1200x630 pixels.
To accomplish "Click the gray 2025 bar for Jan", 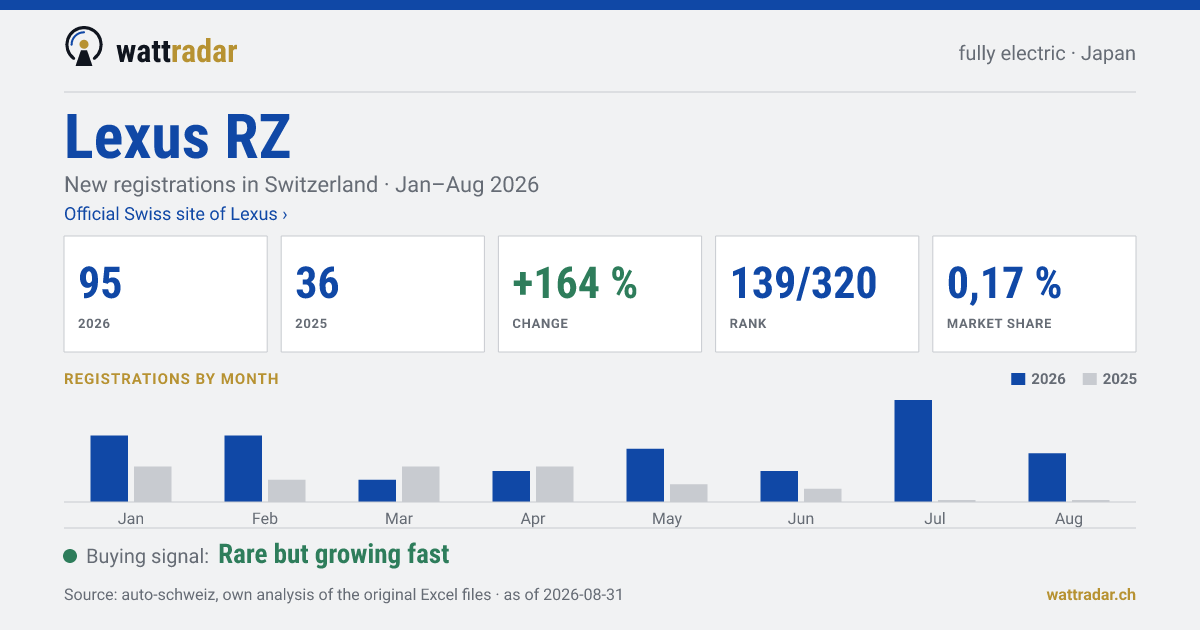I will pos(153,484).
